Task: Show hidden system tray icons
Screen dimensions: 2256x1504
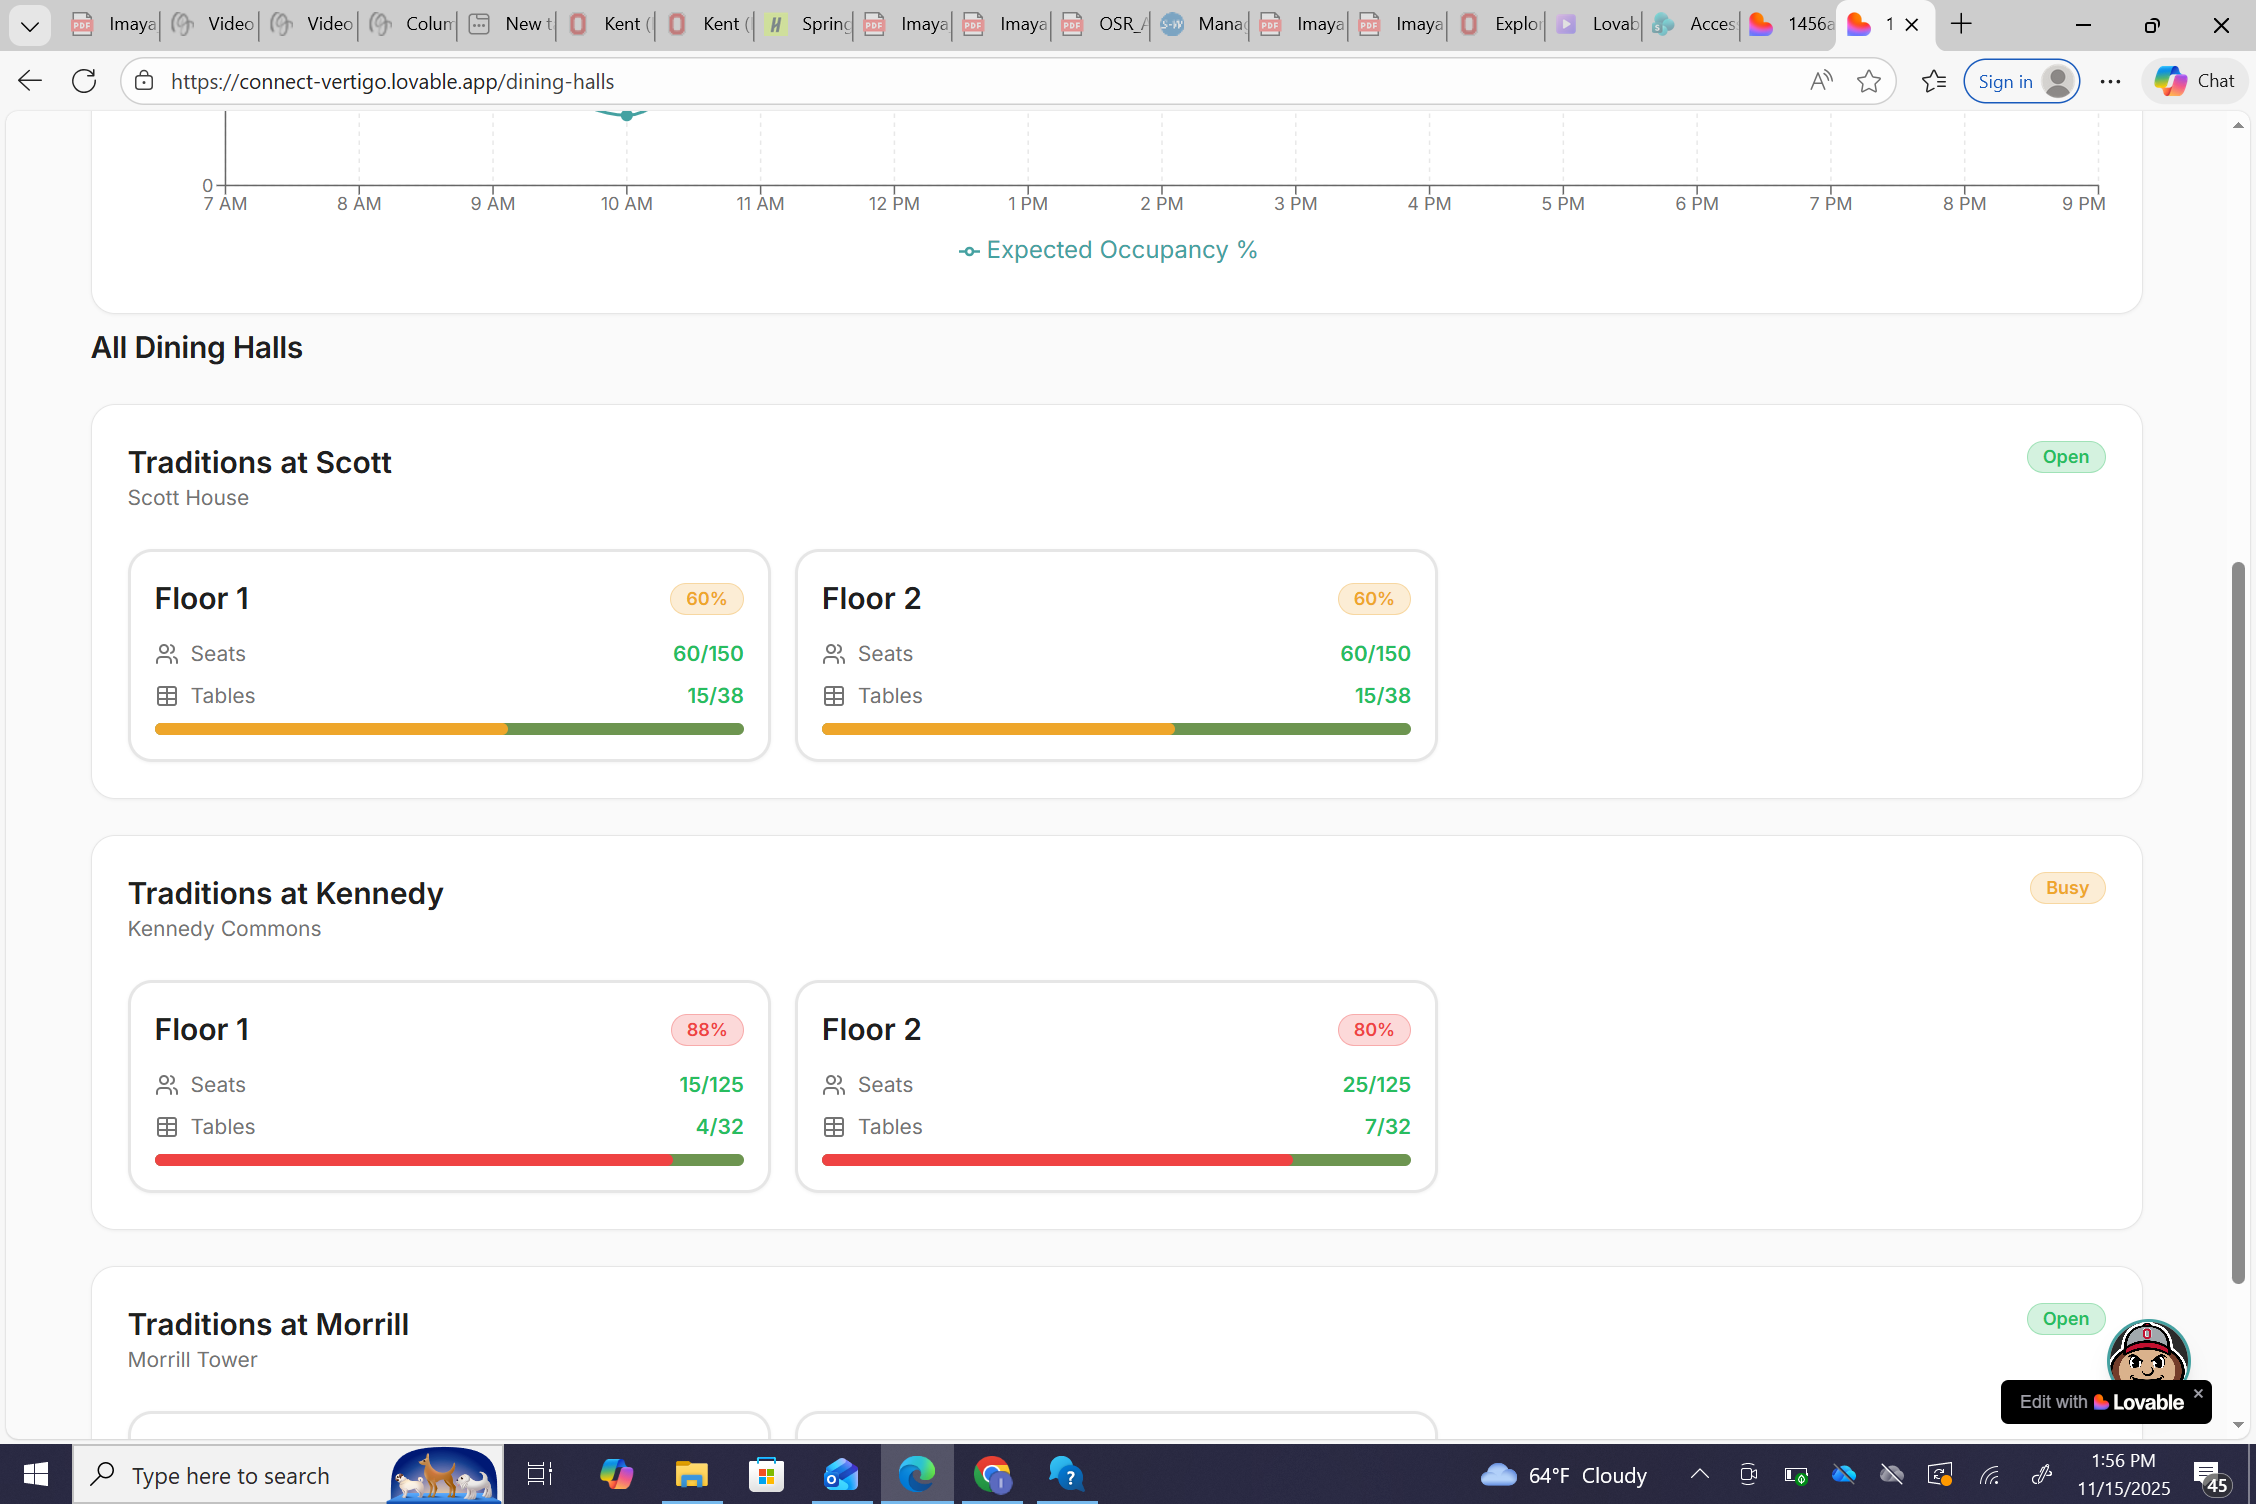Action: click(x=1699, y=1474)
